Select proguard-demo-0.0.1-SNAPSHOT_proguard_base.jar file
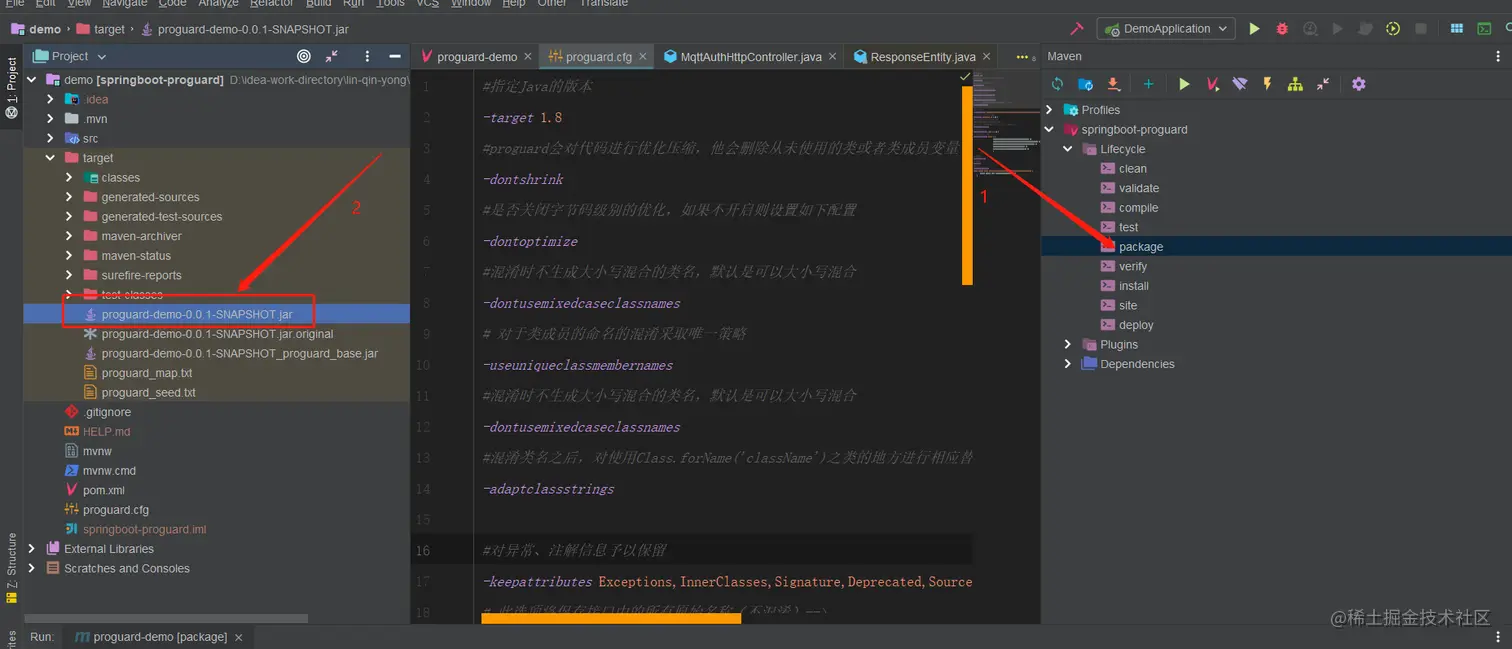The image size is (1512, 649). coord(240,353)
